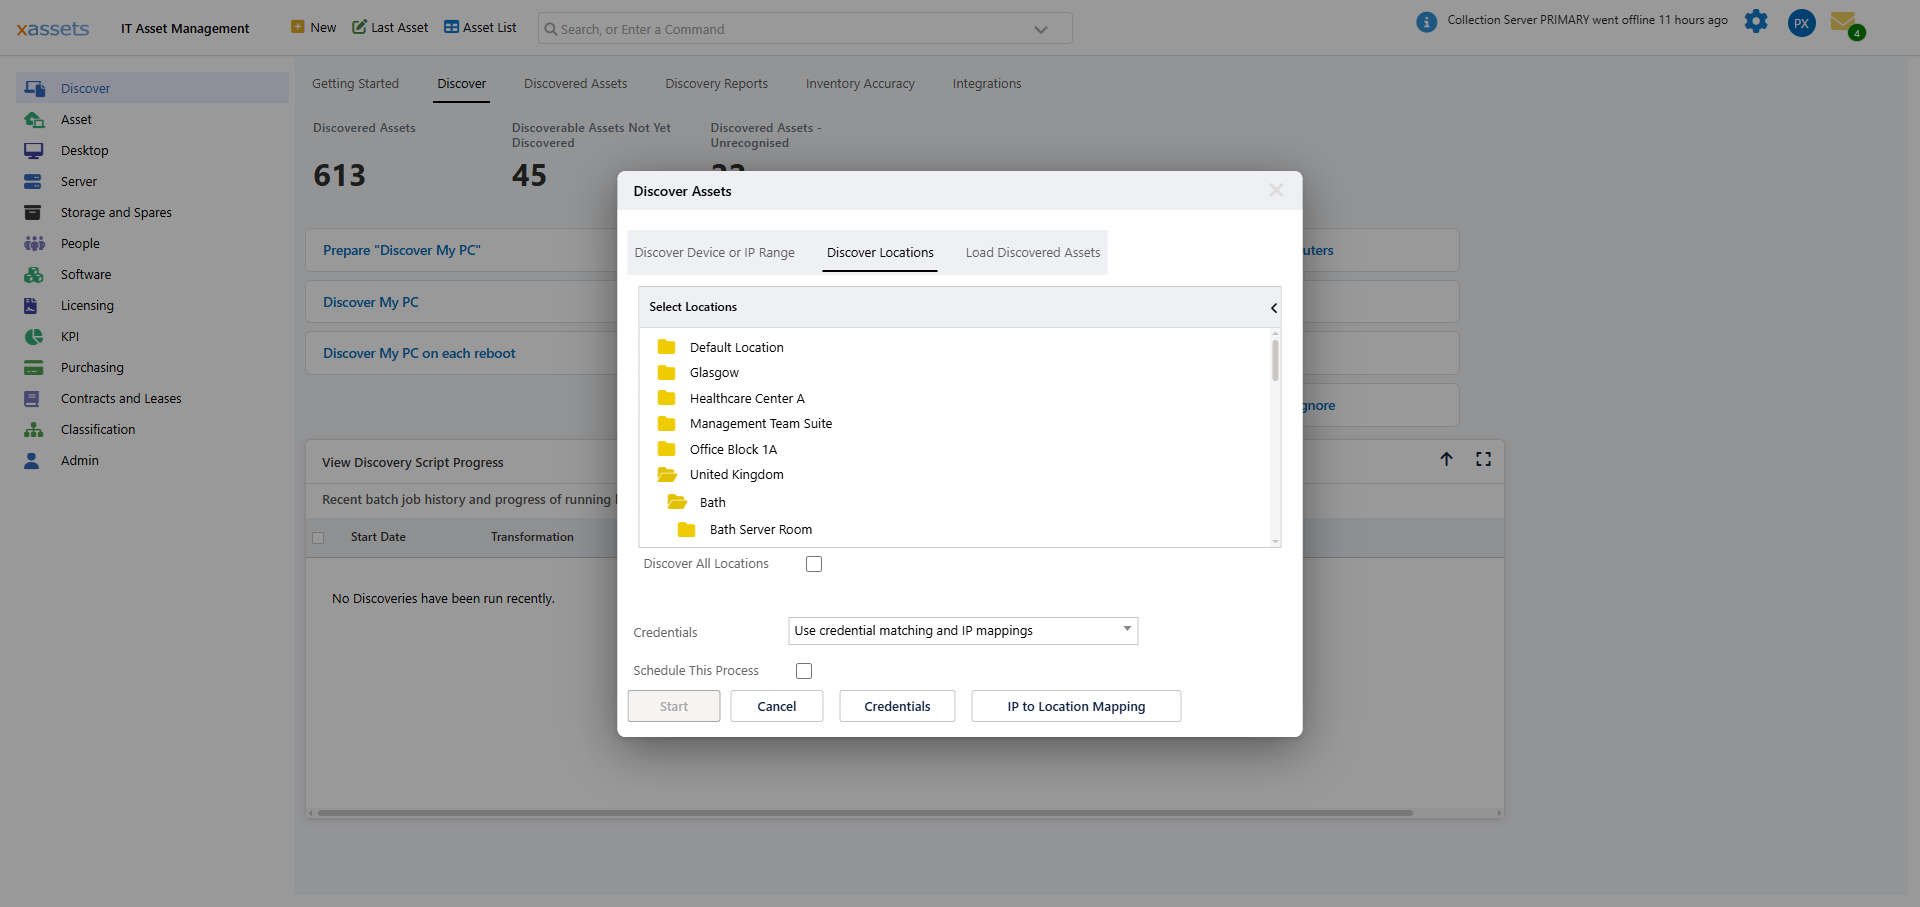Screen dimensions: 1920x907
Task: Open the KPI pie chart icon
Action: click(34, 336)
